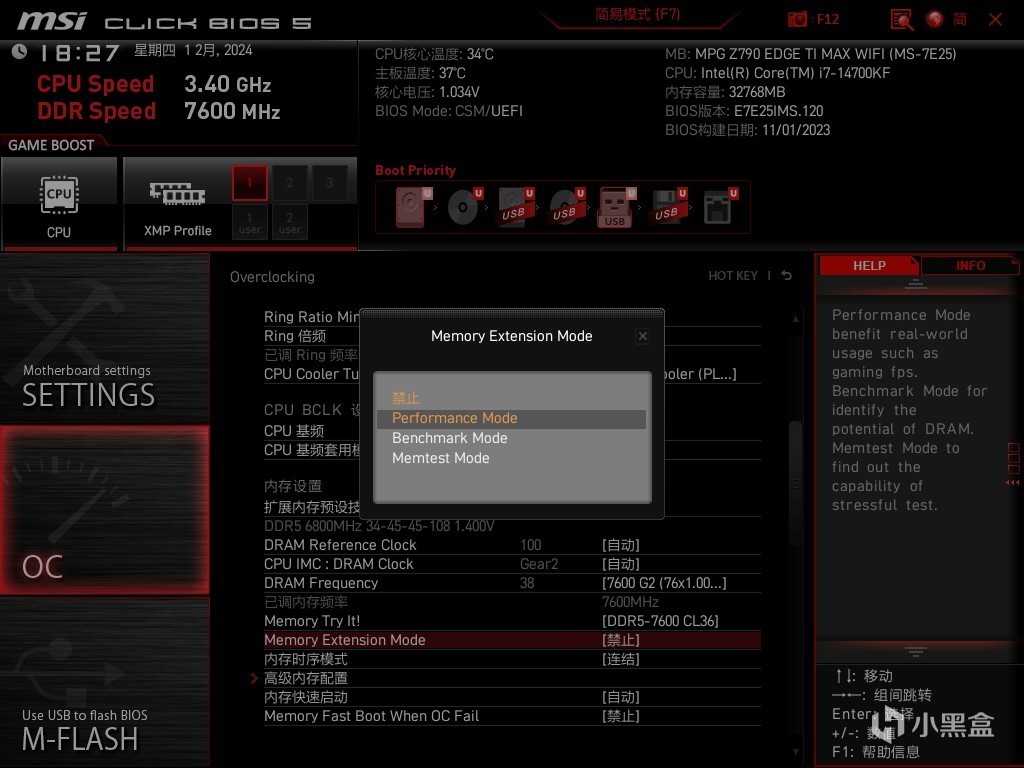Choose Performance Mode in the dialog
This screenshot has height=768, width=1024.
click(x=511, y=419)
